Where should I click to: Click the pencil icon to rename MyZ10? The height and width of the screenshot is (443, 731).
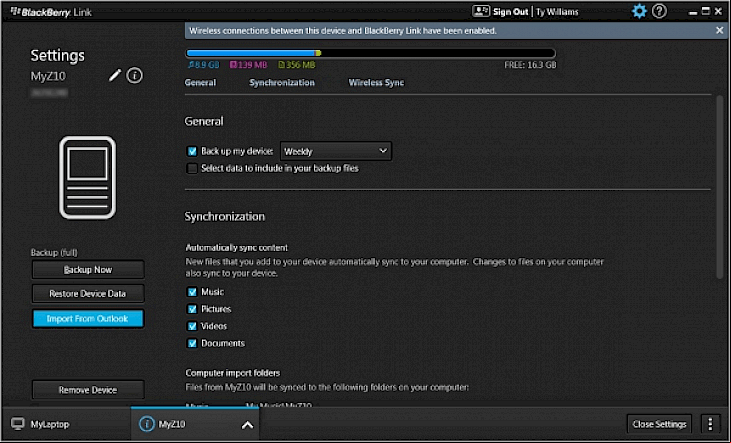(x=115, y=75)
